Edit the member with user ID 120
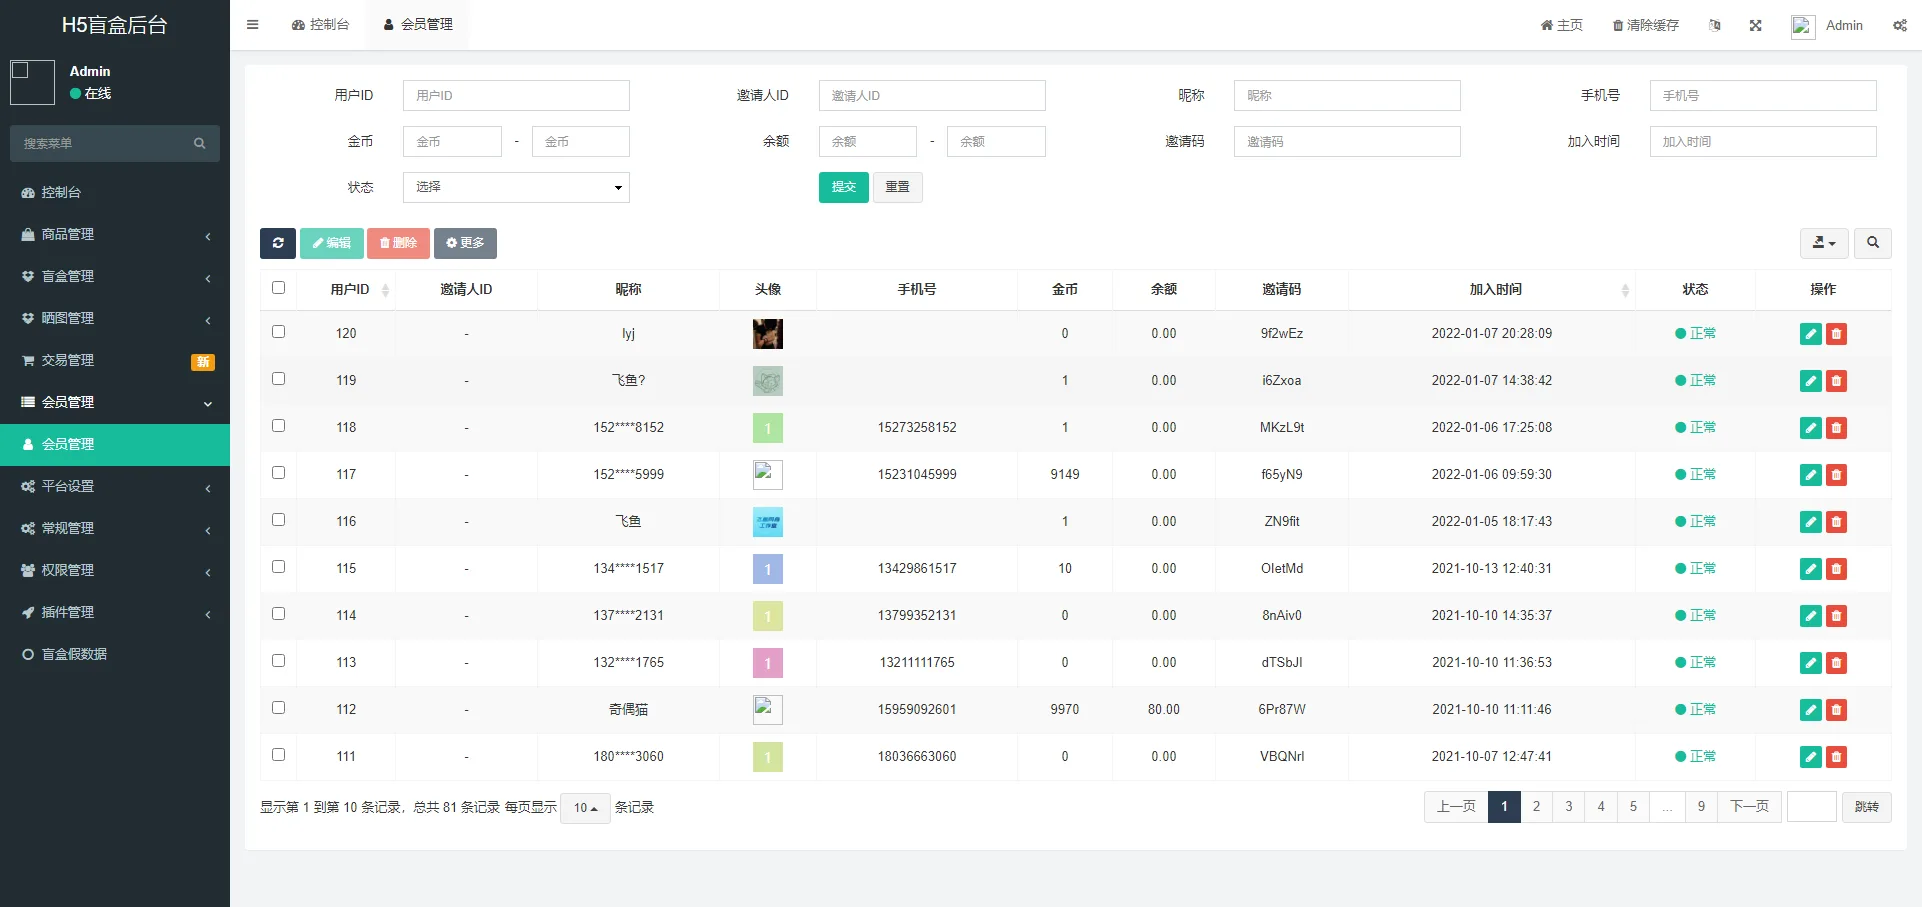Screen dimensions: 1922x907 click(1810, 334)
